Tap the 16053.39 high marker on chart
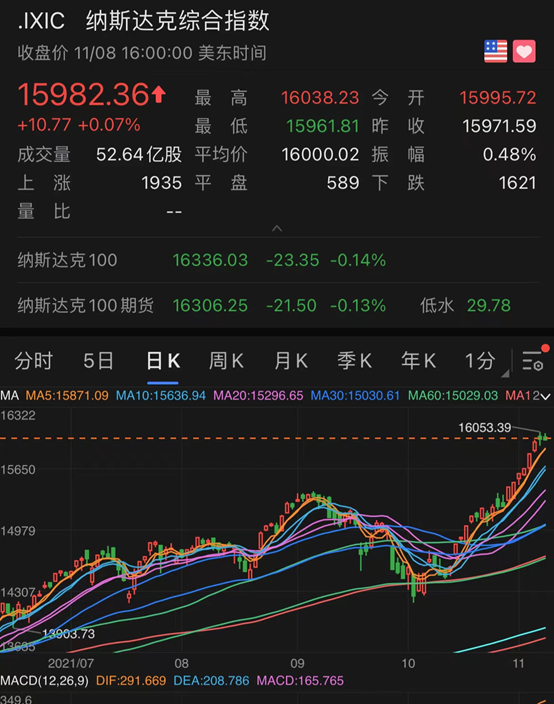 pos(485,428)
